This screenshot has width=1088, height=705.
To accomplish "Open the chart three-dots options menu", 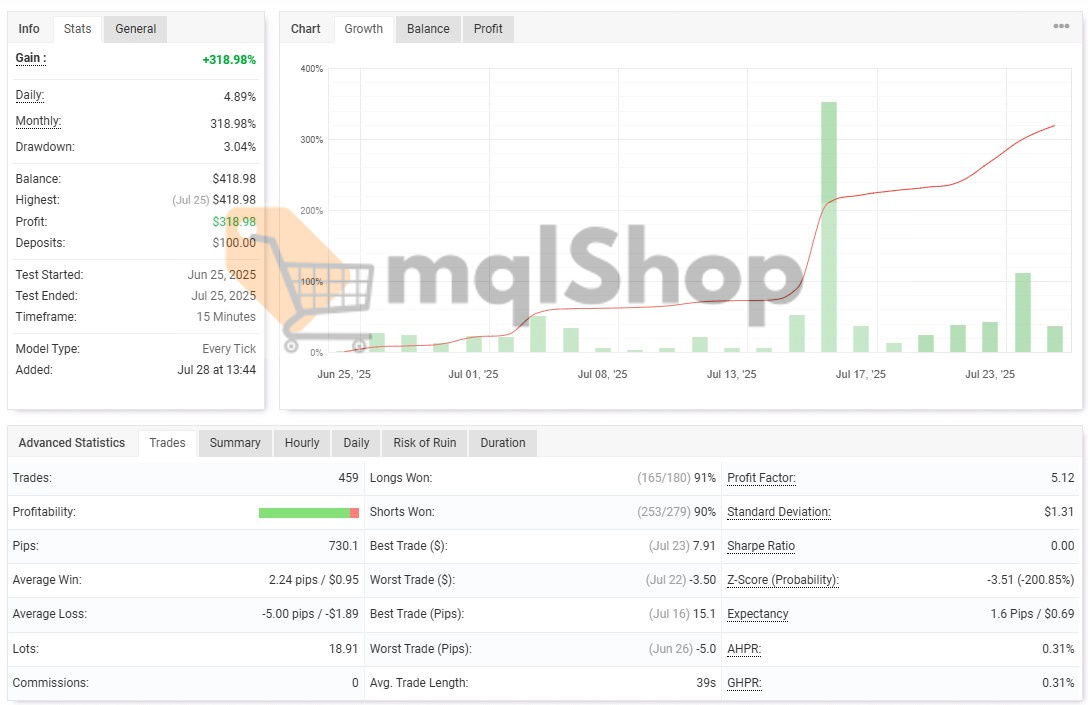I will [x=1061, y=27].
